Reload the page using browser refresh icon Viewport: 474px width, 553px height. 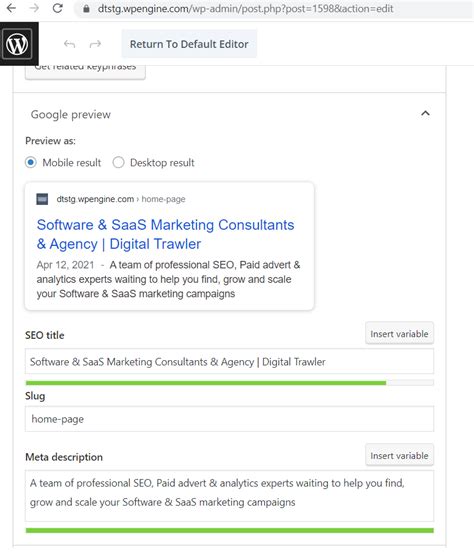[x=57, y=8]
